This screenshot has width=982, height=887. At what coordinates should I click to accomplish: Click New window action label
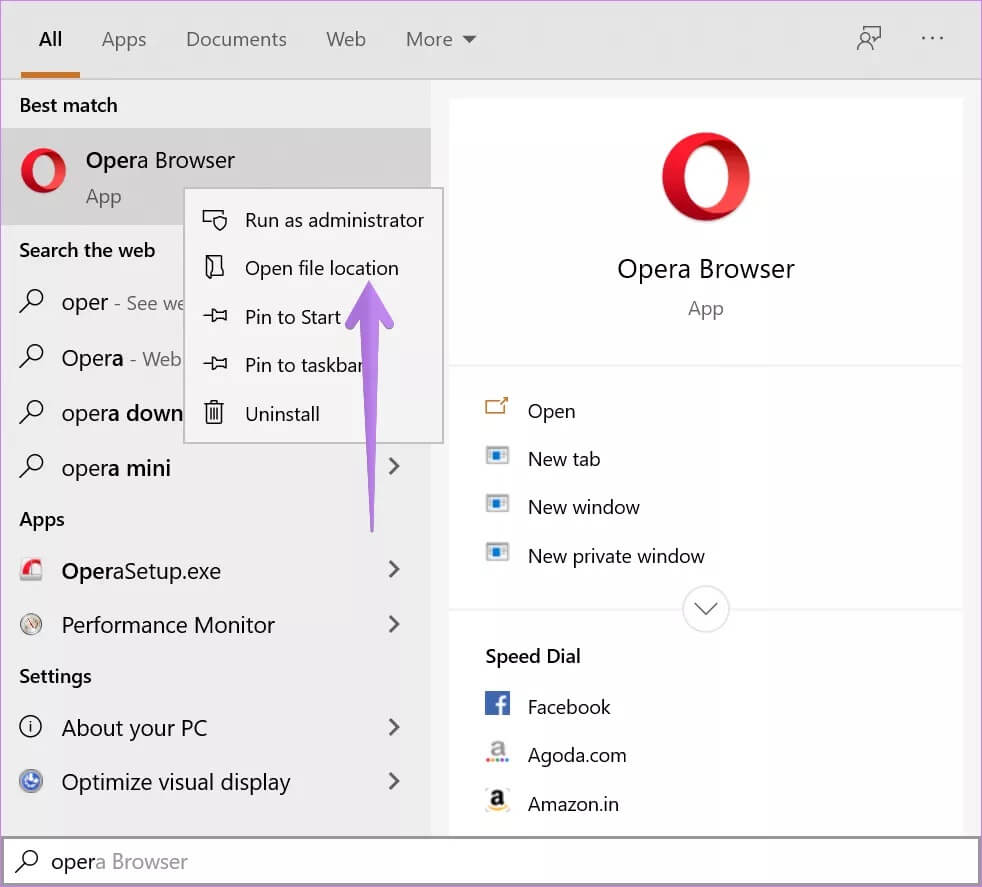[x=584, y=507]
